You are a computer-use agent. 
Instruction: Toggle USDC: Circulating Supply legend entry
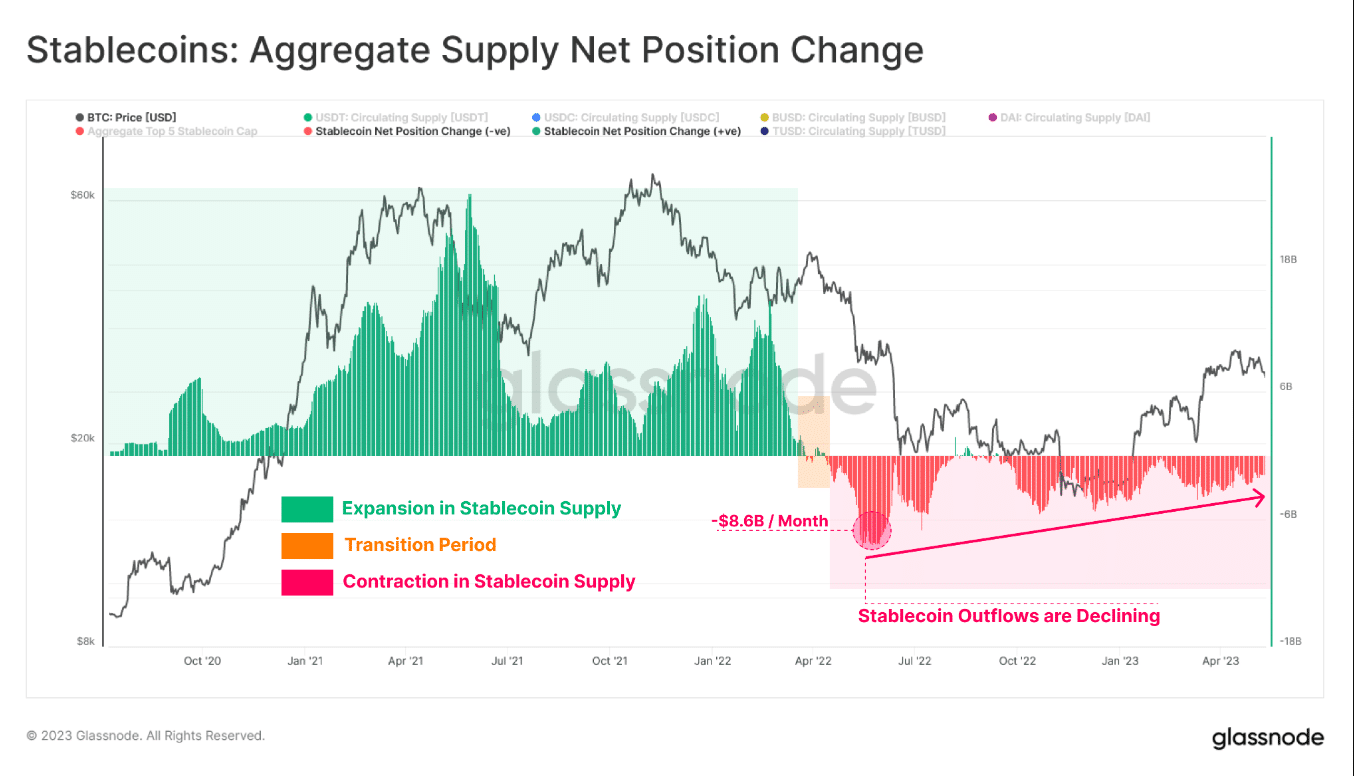tap(626, 118)
